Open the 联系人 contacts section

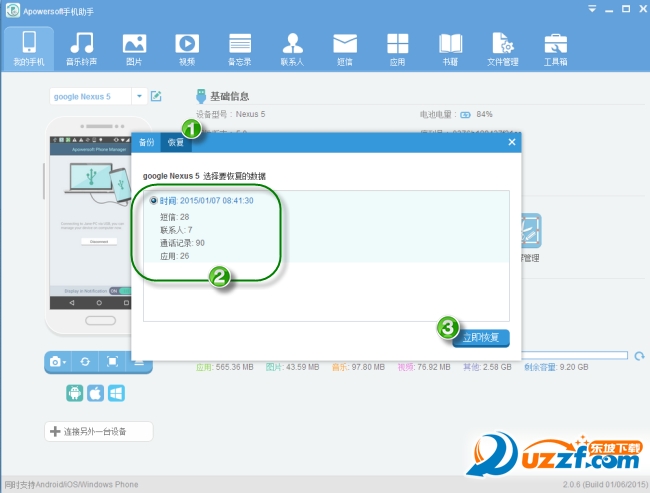pos(292,49)
